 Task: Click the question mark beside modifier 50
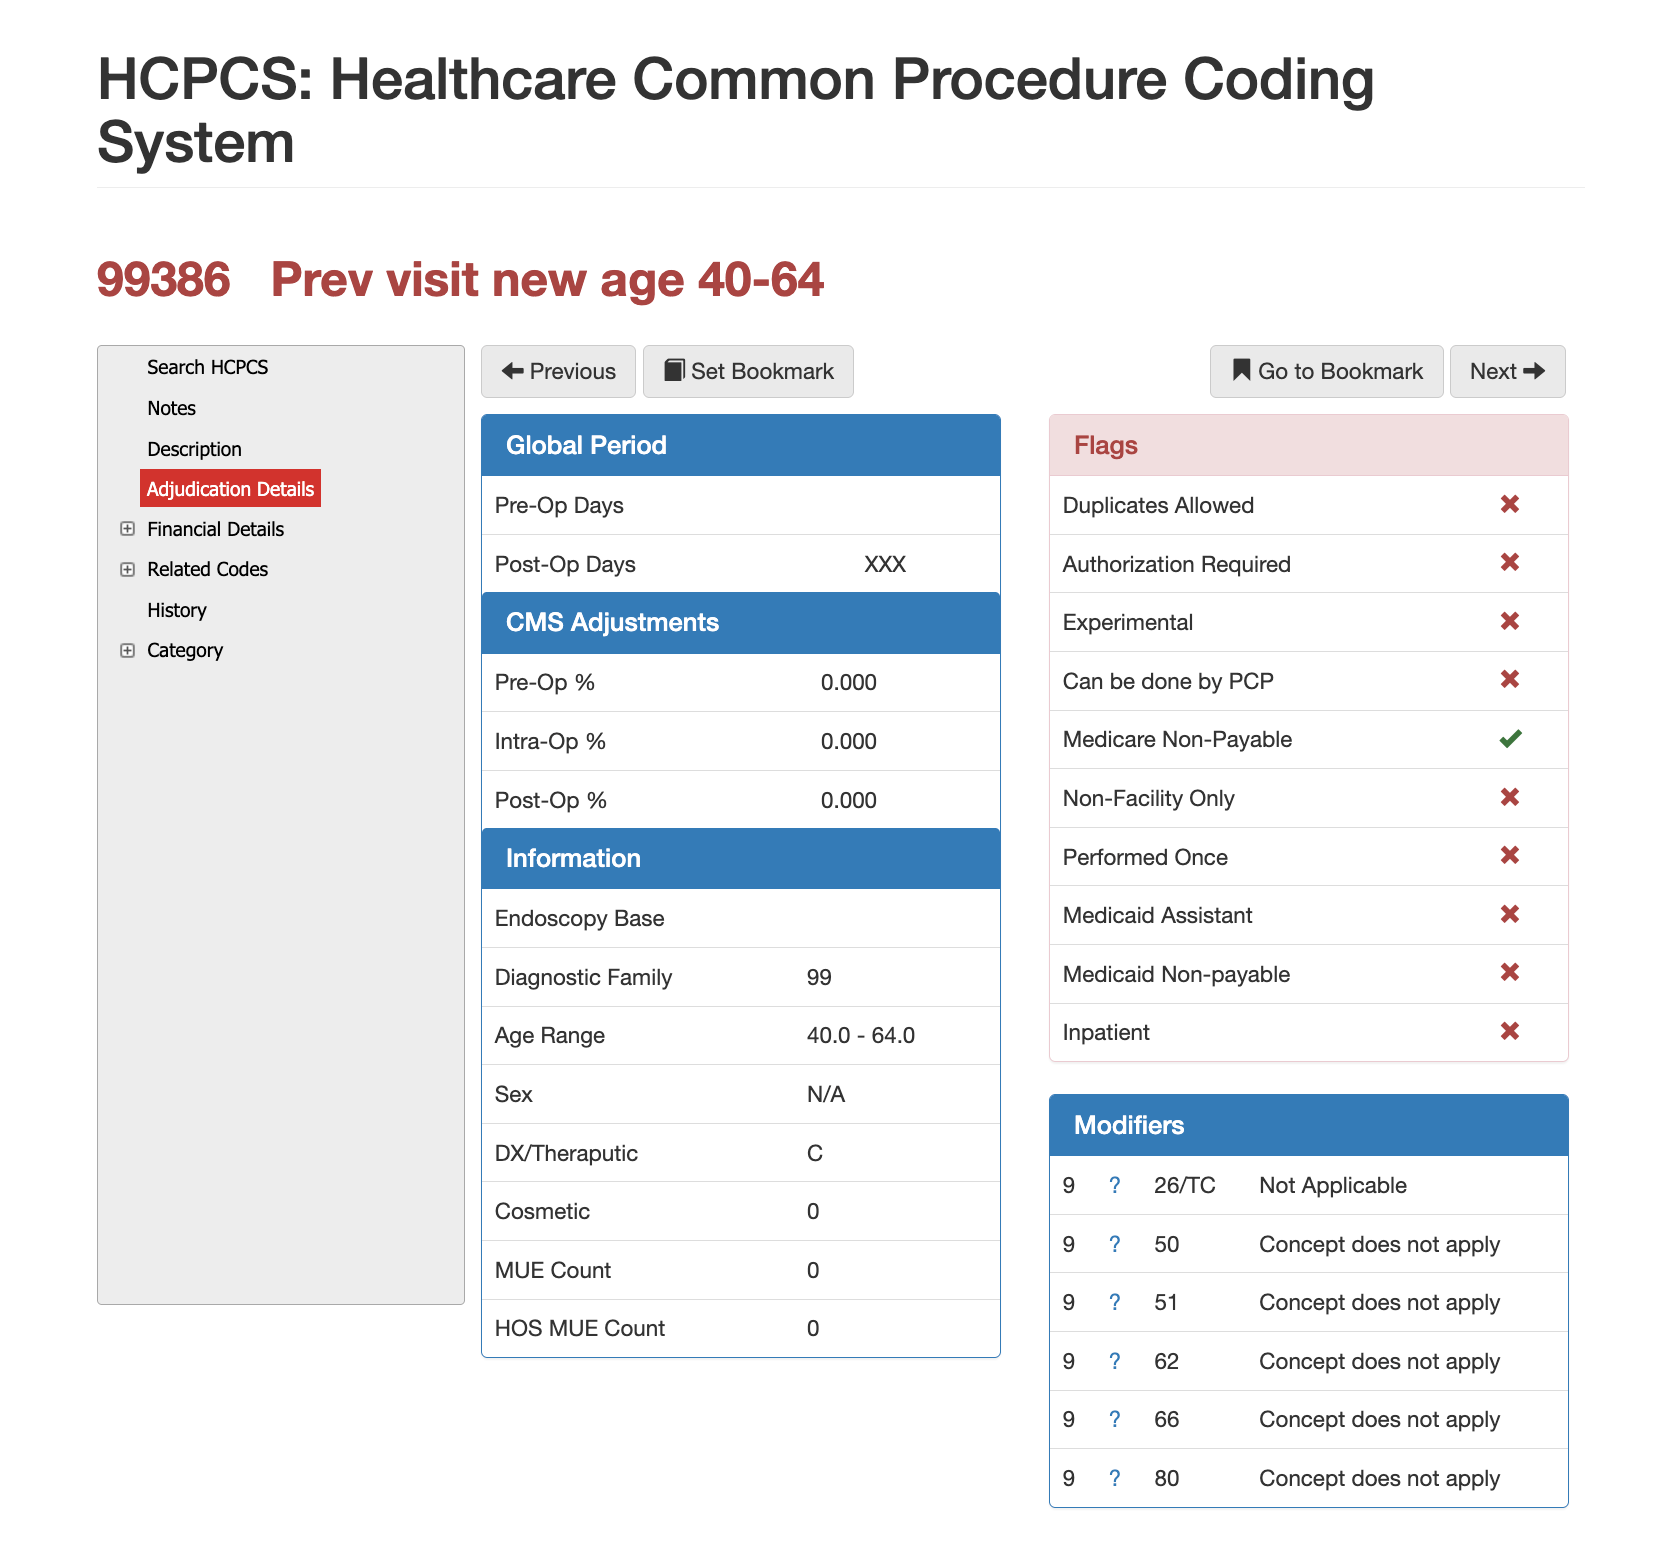tap(1114, 1245)
